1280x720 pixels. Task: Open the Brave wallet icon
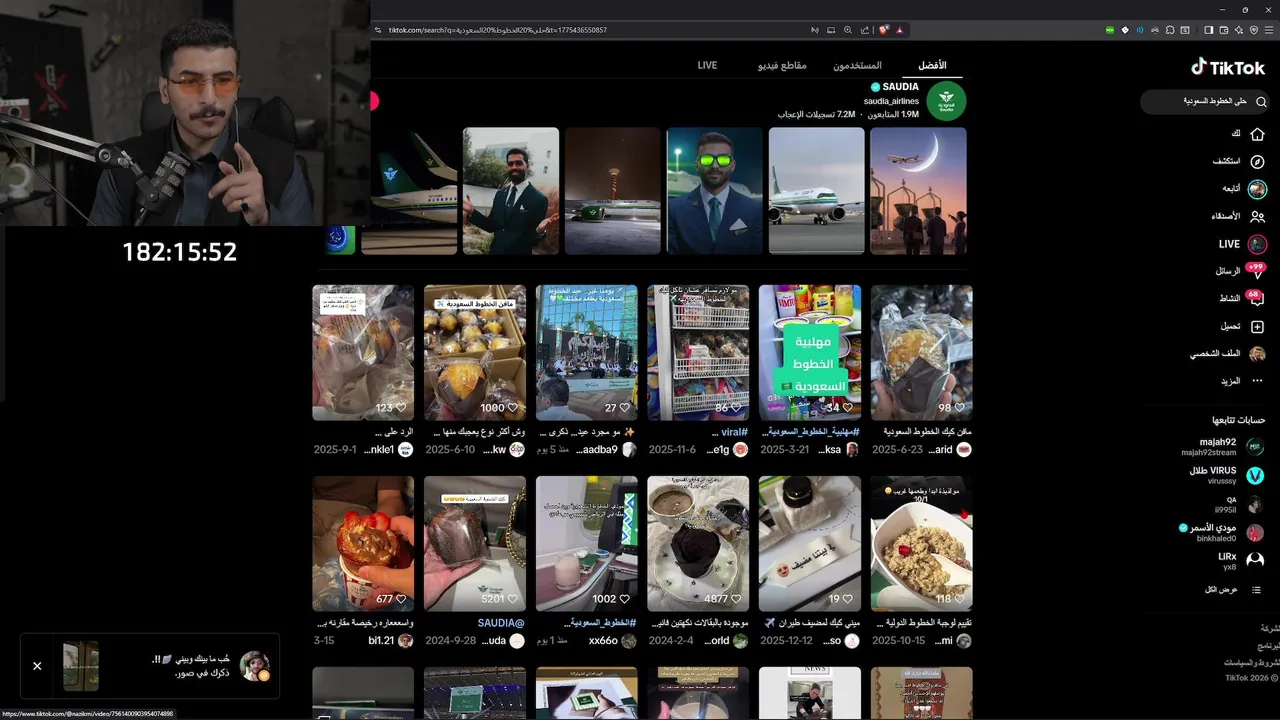[x=1223, y=30]
